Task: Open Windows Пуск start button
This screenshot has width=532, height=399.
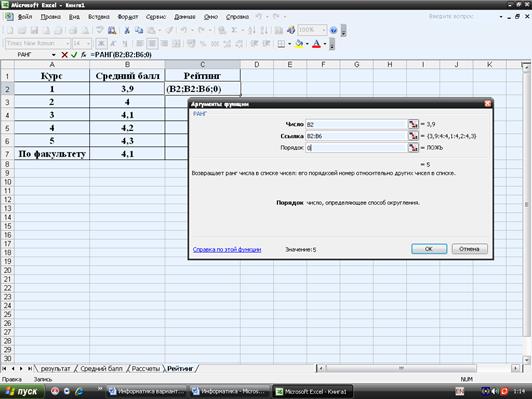Action: tap(22, 392)
